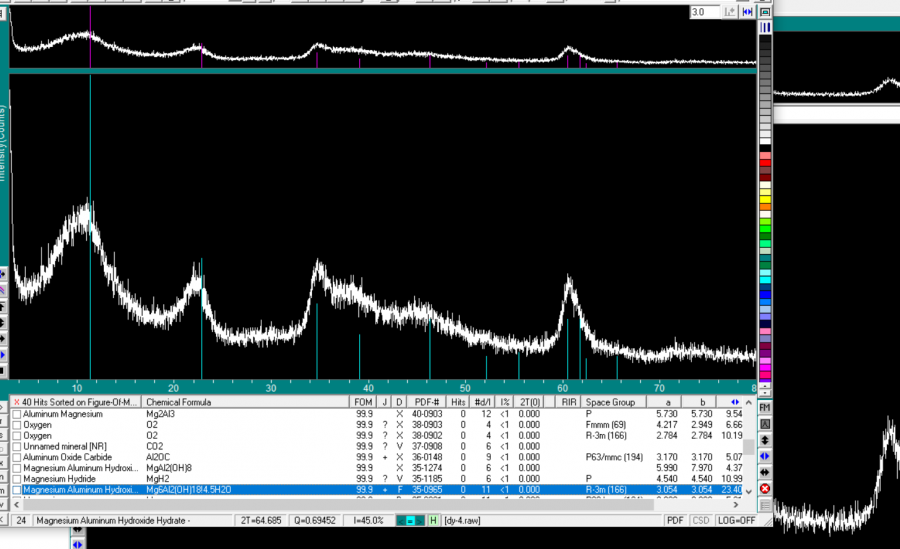Viewport: 900px width, 549px height.
Task: Click the blue fit-width arrows icon at top
Action: point(746,12)
